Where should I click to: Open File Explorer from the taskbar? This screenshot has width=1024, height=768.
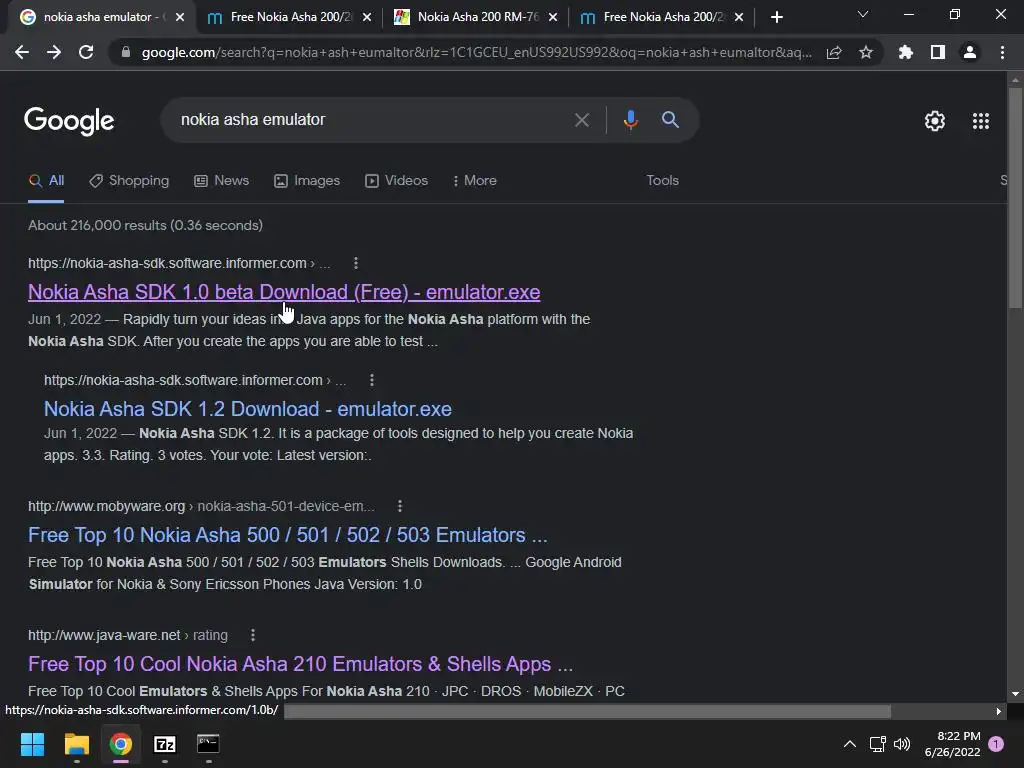tap(76, 744)
